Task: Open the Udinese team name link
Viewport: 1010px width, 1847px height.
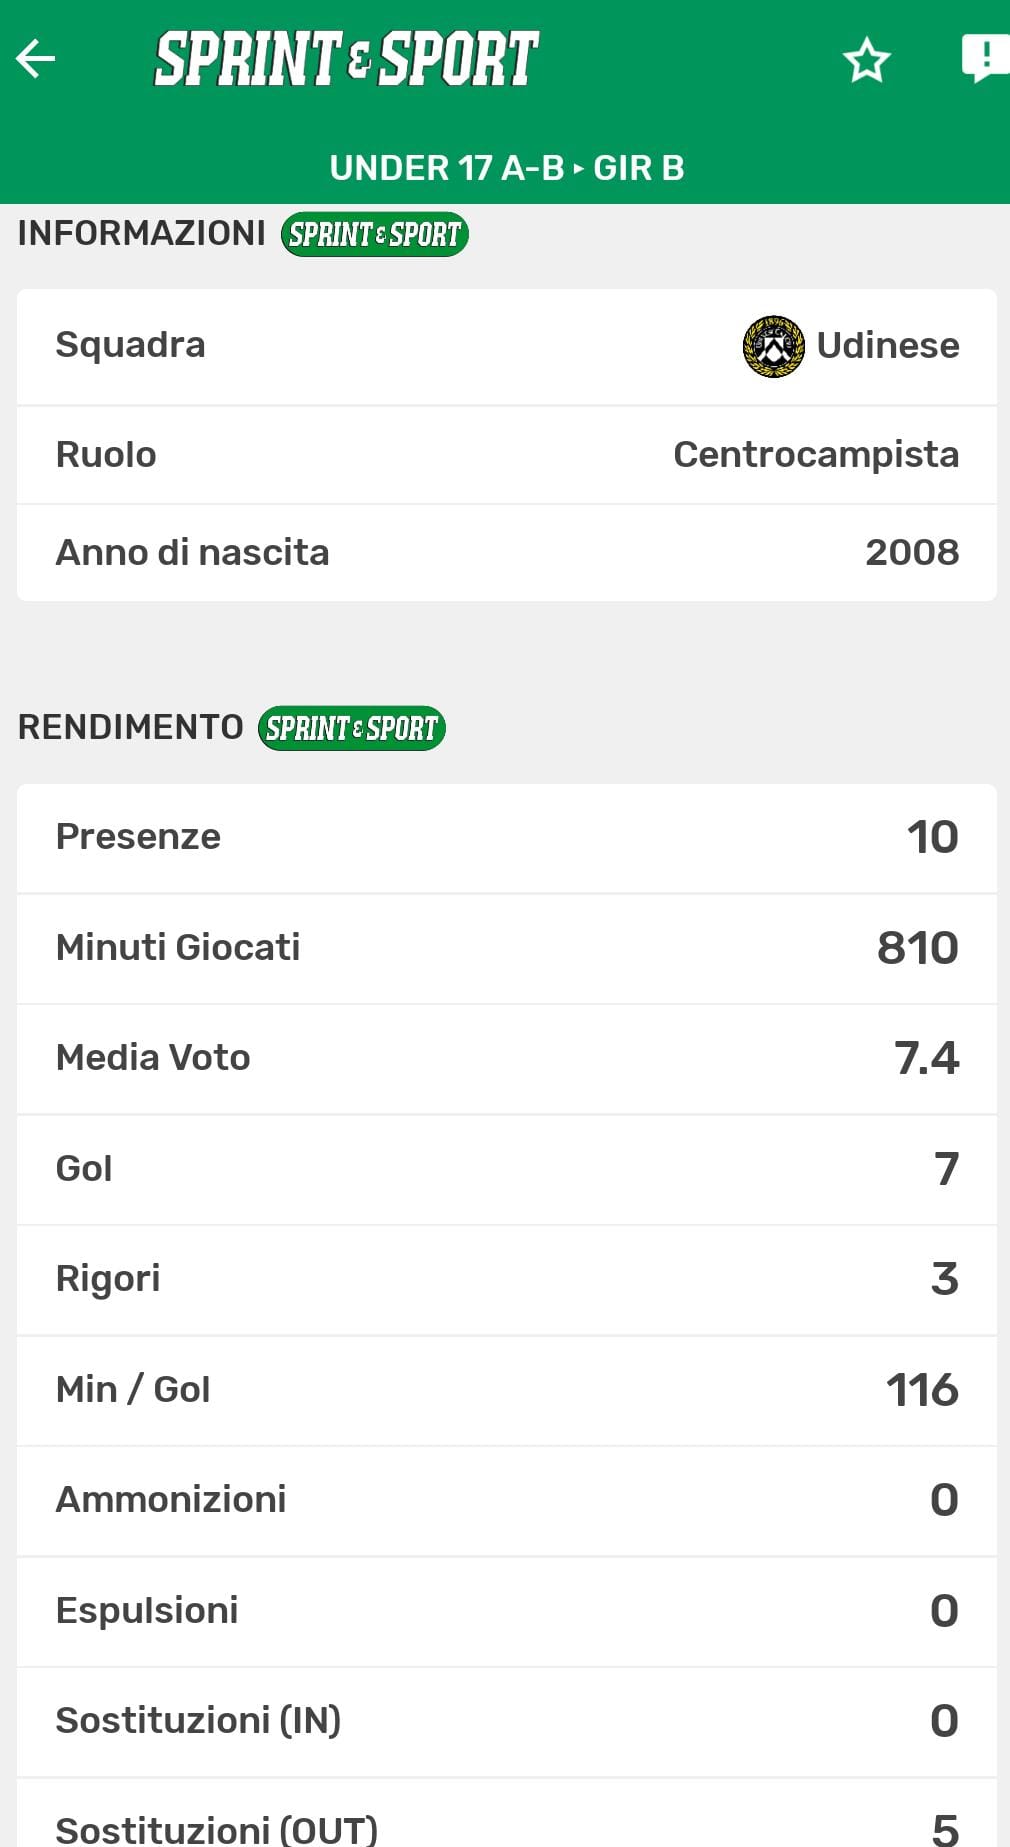Action: 887,346
